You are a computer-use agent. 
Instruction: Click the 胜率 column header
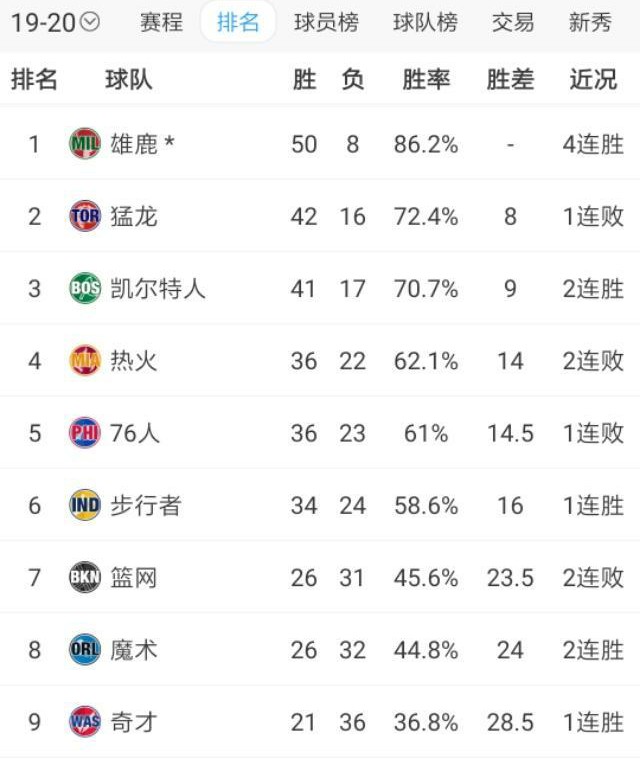426,80
